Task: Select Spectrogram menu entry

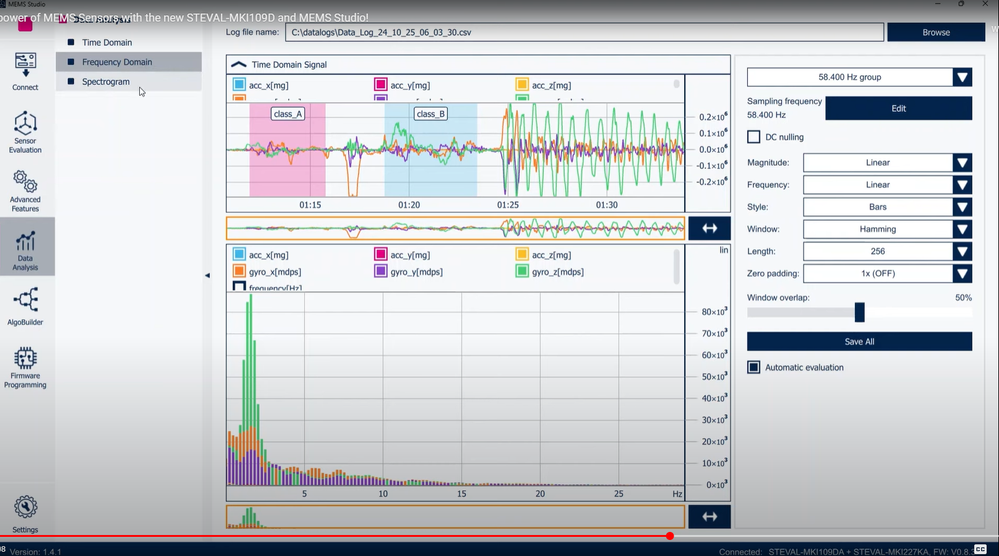Action: (129, 82)
